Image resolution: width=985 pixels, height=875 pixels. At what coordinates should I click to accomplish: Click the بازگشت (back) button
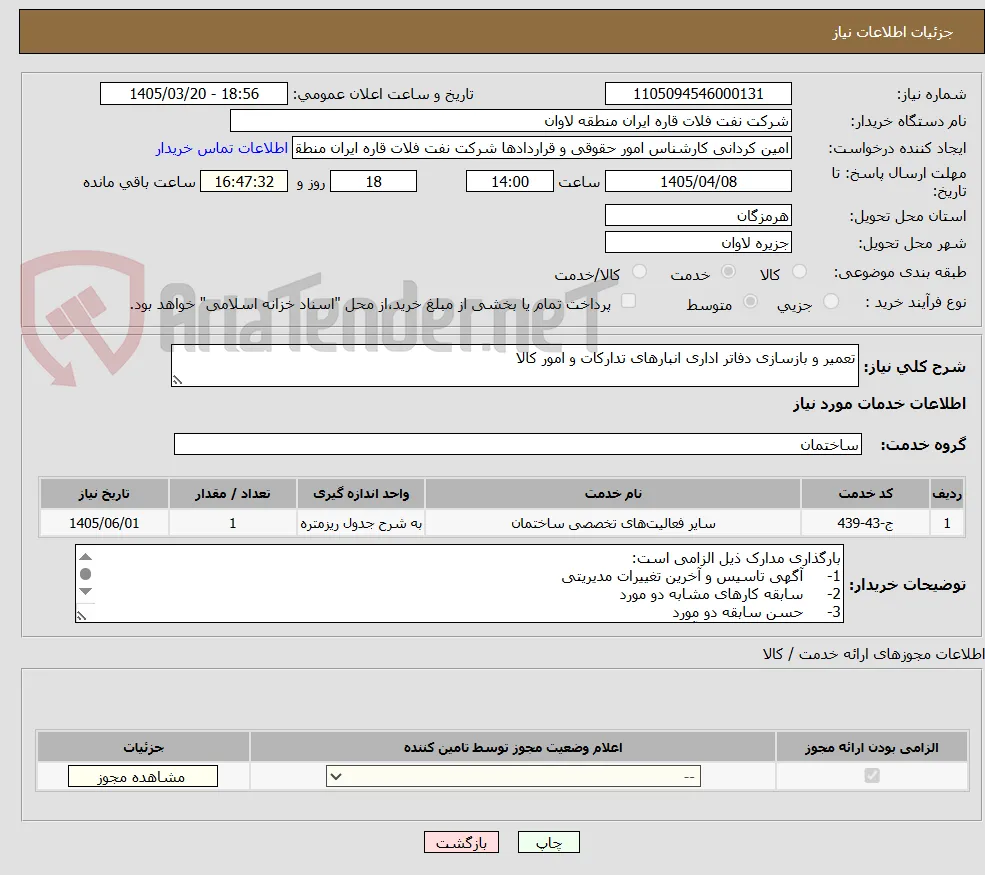click(x=461, y=842)
